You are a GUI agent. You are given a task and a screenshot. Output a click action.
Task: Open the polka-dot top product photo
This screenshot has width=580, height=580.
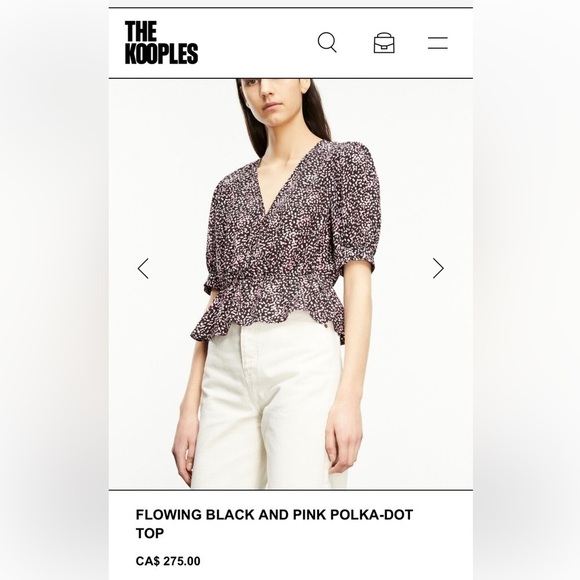(291, 284)
